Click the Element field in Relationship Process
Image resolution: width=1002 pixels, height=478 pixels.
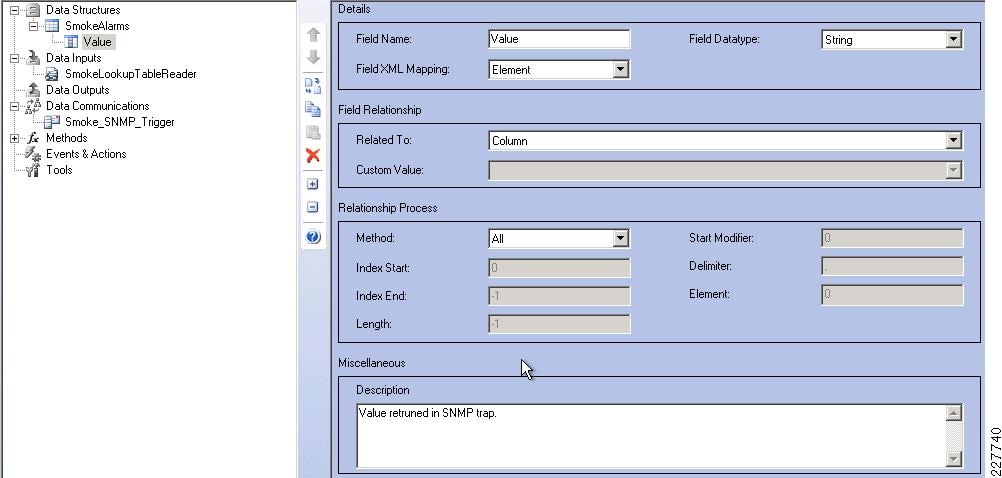pos(892,295)
